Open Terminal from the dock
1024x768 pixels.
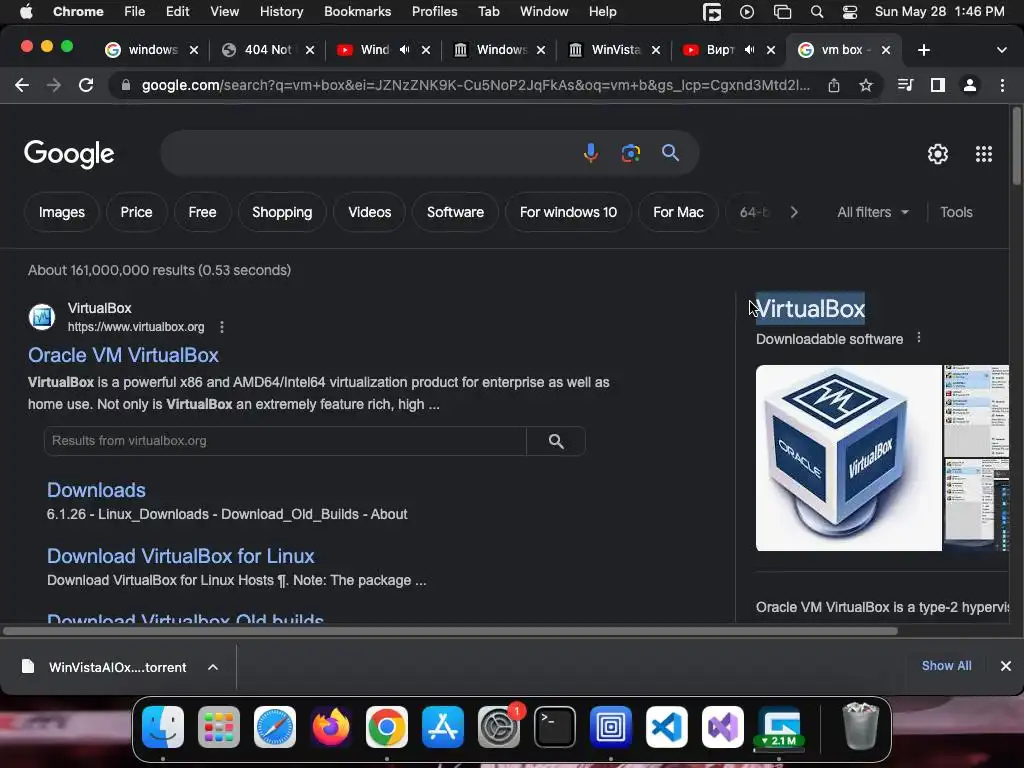click(554, 727)
